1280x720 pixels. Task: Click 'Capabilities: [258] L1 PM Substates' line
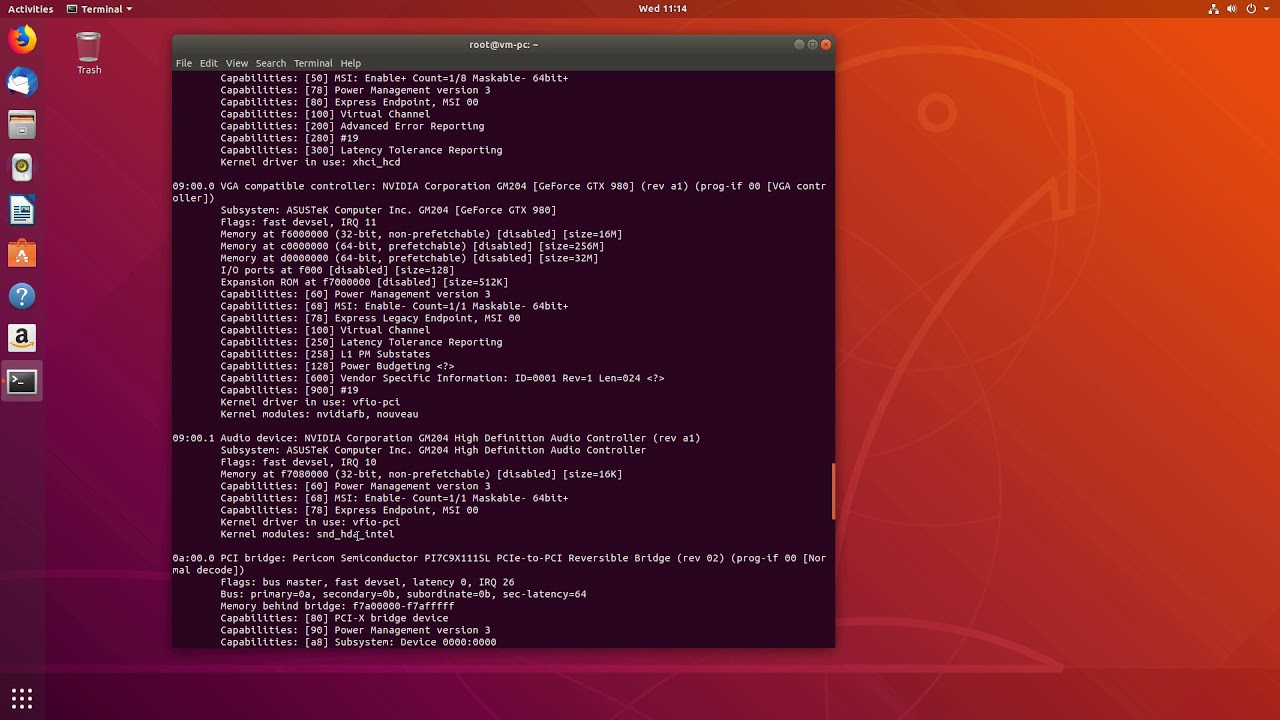[x=325, y=354]
